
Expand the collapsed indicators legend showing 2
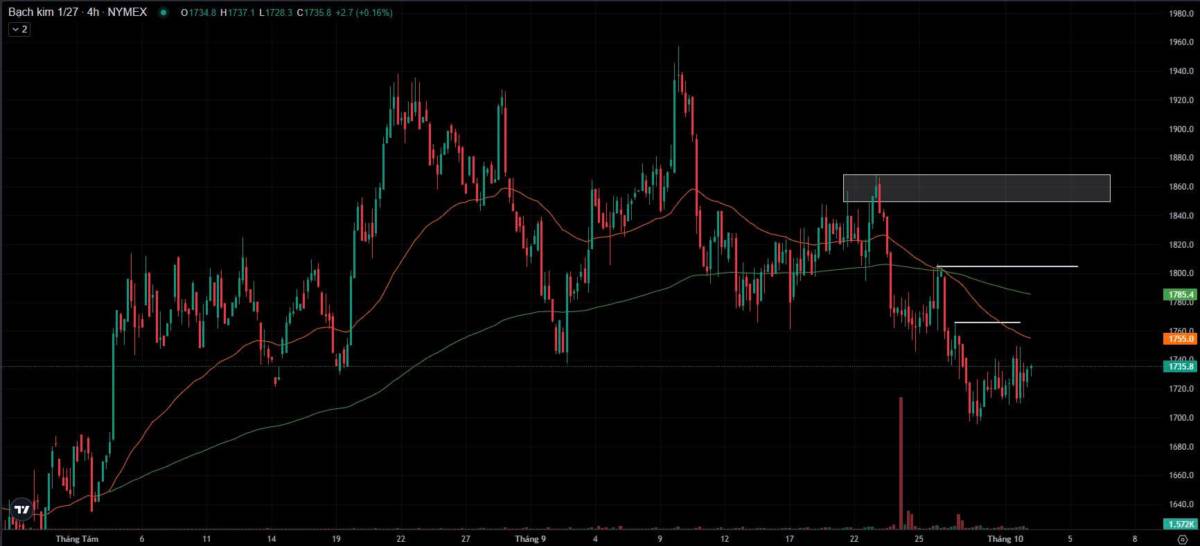(x=19, y=30)
